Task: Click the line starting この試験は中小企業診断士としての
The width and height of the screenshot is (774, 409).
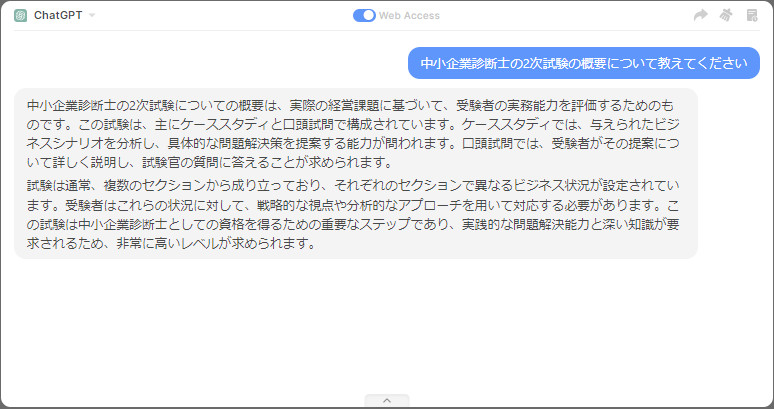Action: 350,224
